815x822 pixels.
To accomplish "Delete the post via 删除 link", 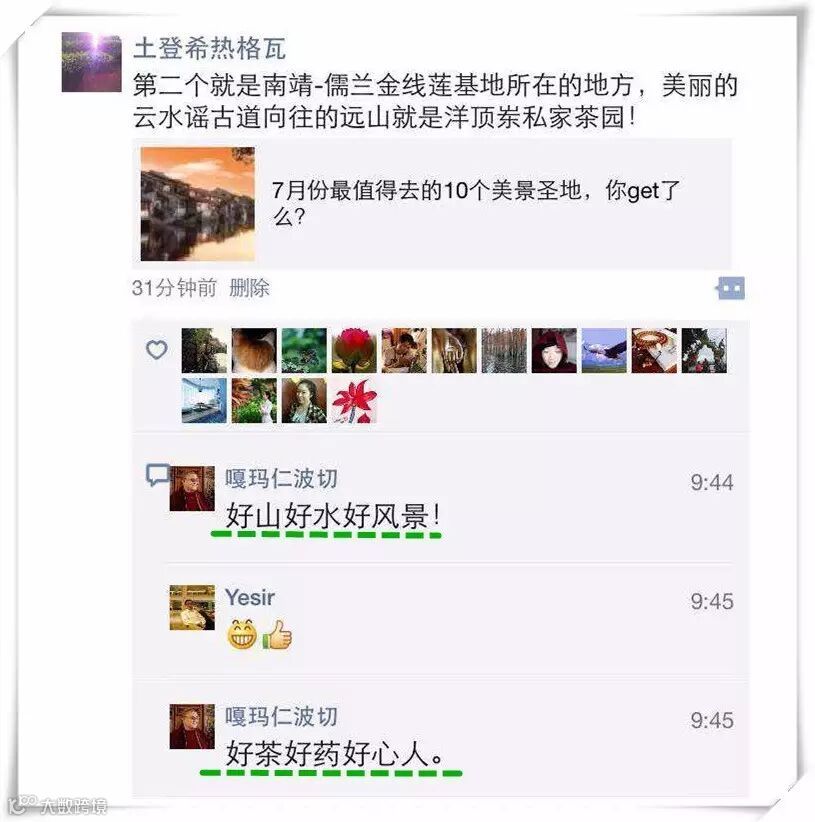I will pyautogui.click(x=249, y=288).
